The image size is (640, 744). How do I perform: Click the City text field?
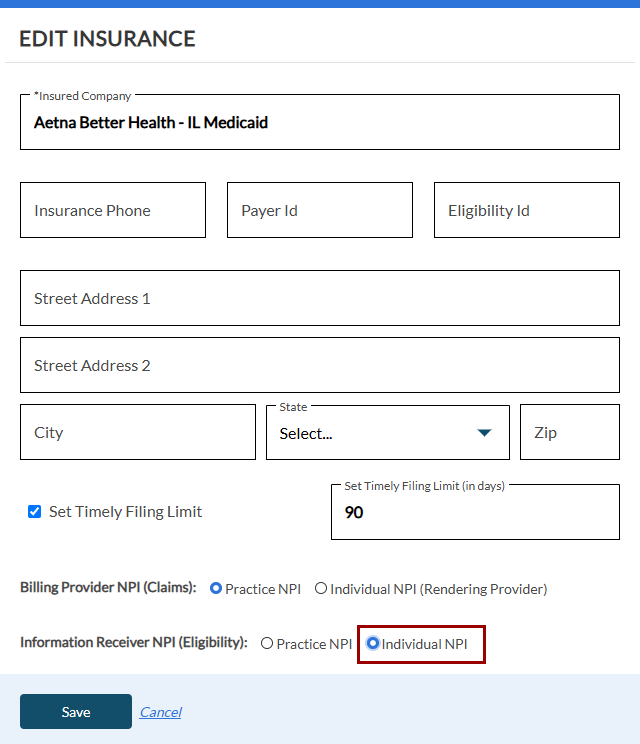[x=138, y=432]
